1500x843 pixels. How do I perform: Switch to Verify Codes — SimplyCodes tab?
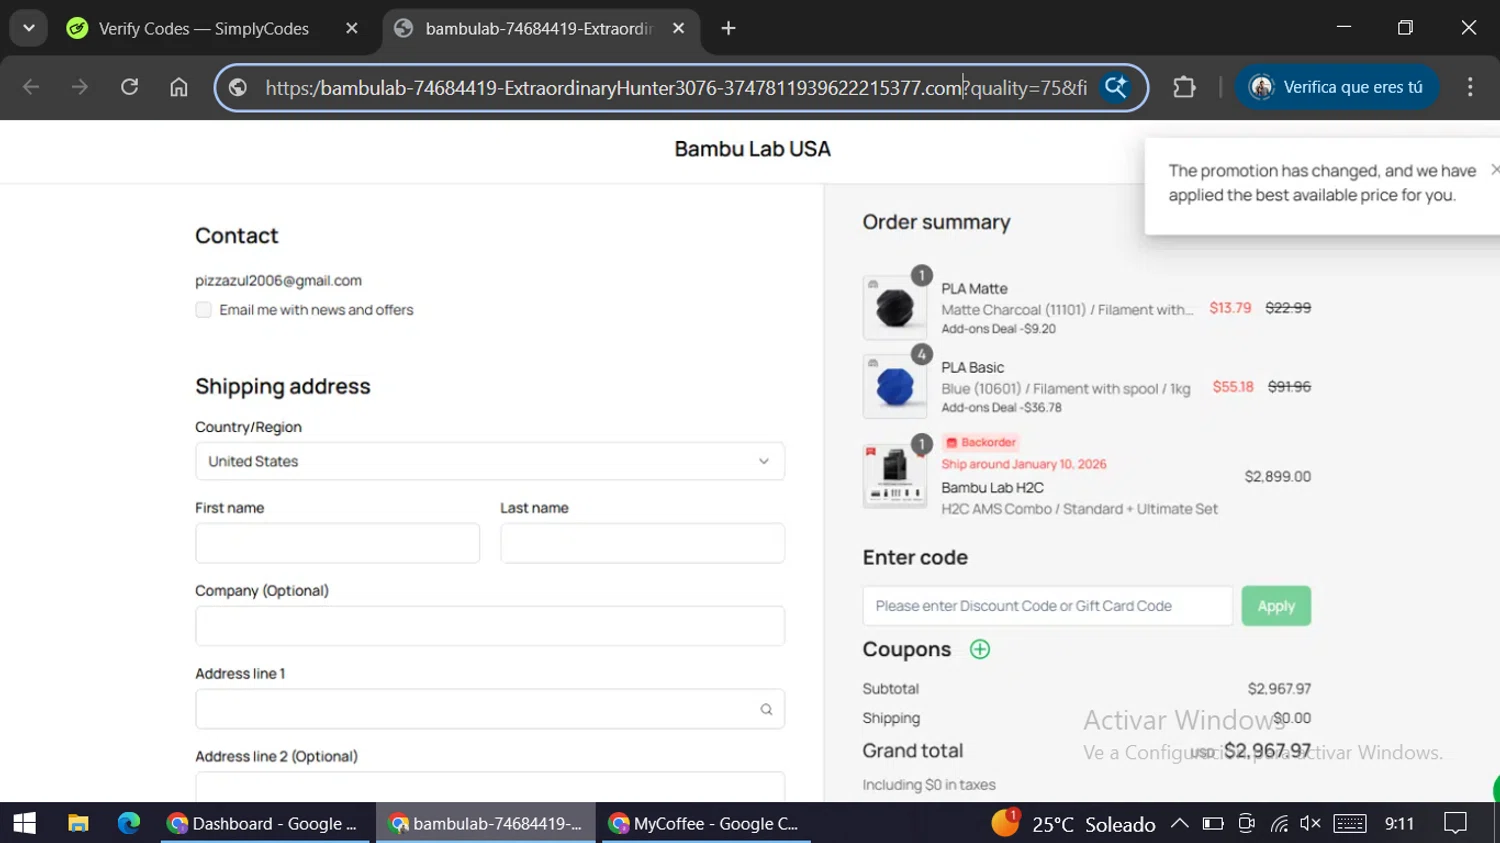(203, 29)
